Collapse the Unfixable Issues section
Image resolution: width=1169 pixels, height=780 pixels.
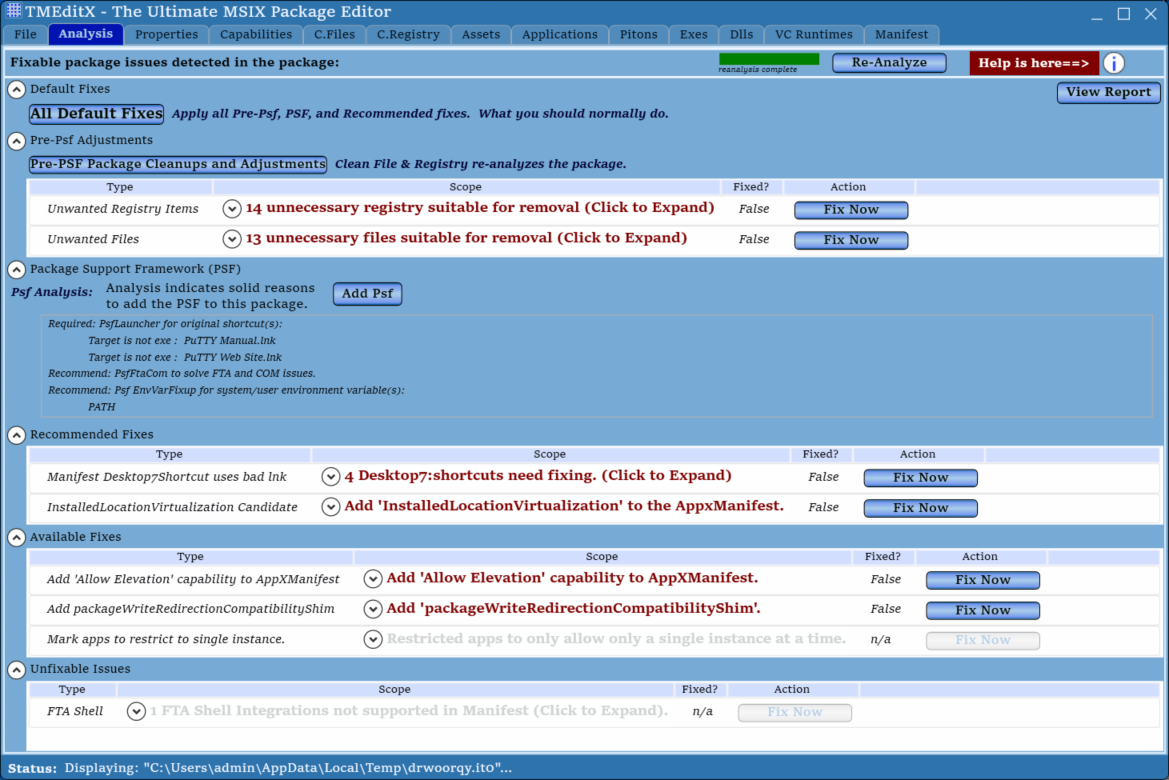[x=16, y=669]
